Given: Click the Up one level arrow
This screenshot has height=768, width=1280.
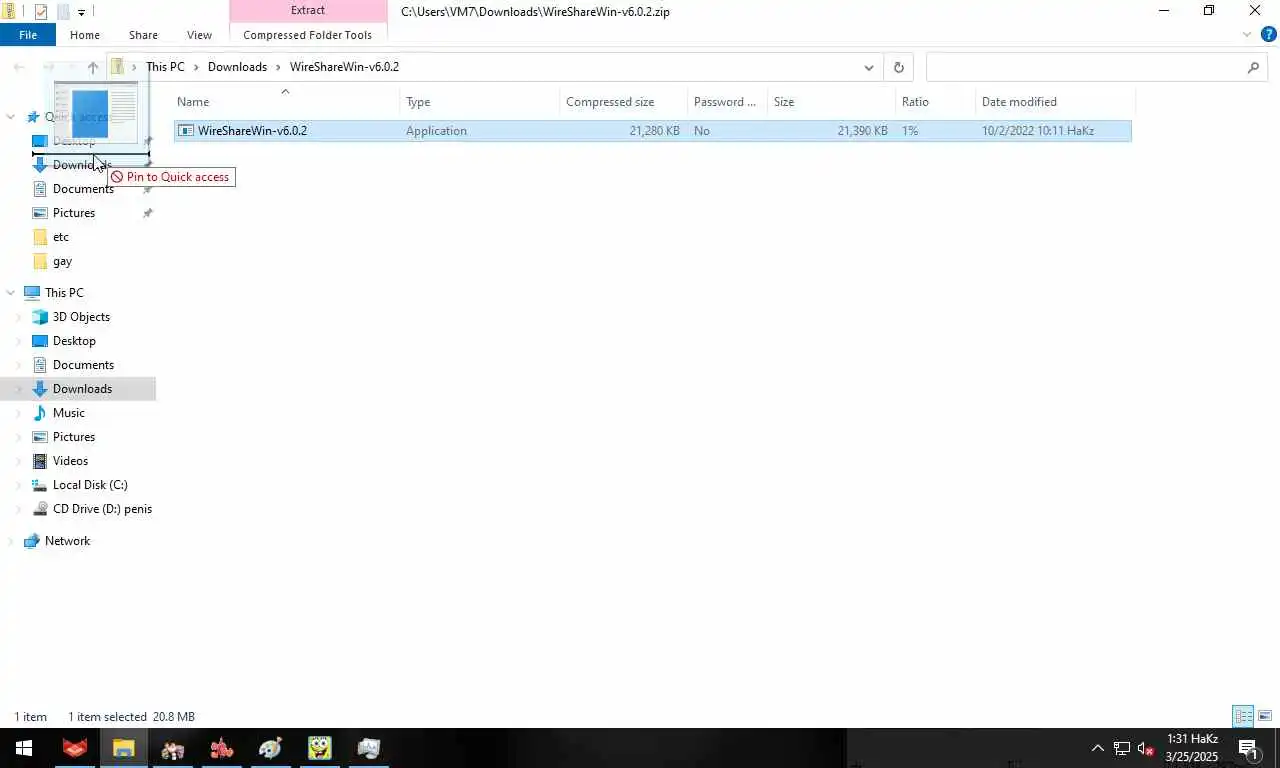Looking at the screenshot, I should tap(92, 67).
